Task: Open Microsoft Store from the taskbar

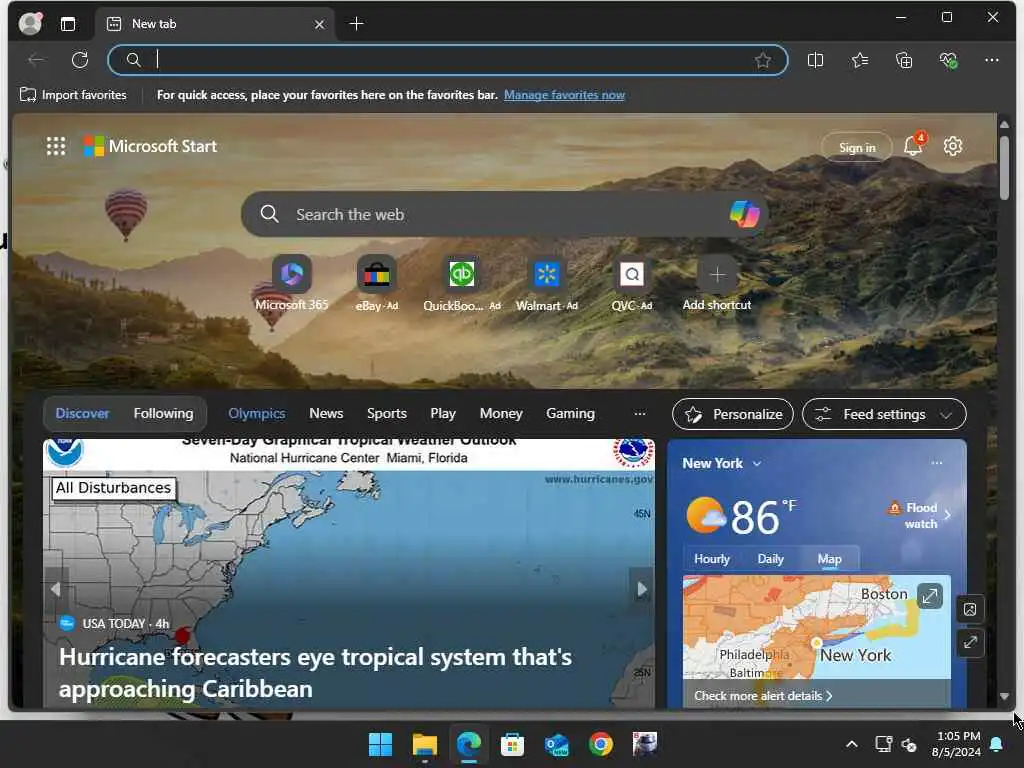Action: (513, 744)
